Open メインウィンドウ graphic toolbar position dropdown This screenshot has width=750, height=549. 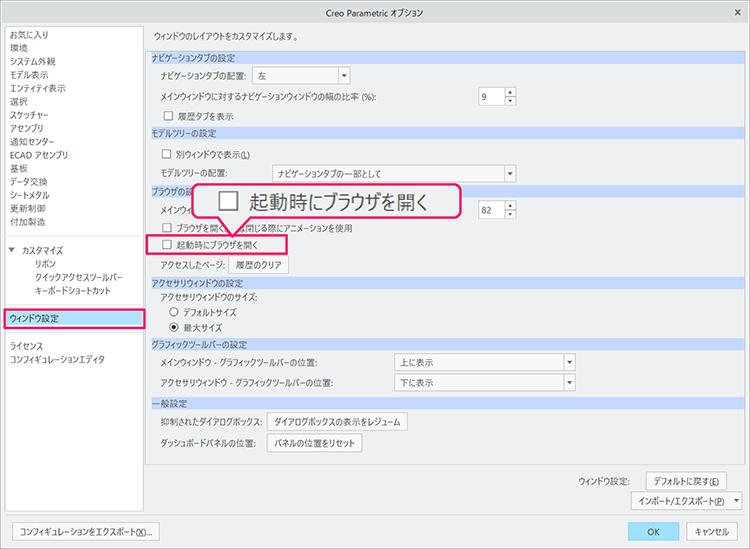click(569, 362)
